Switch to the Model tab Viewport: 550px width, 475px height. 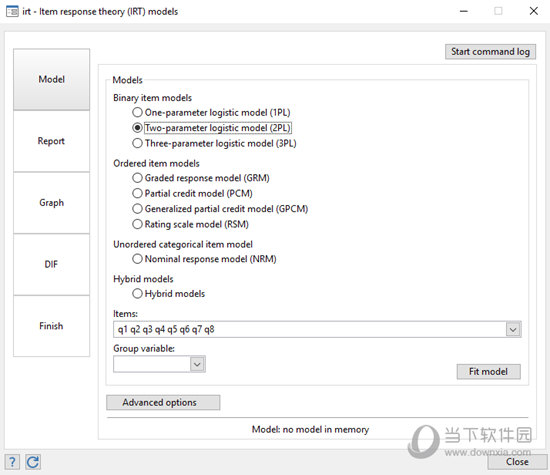[52, 79]
